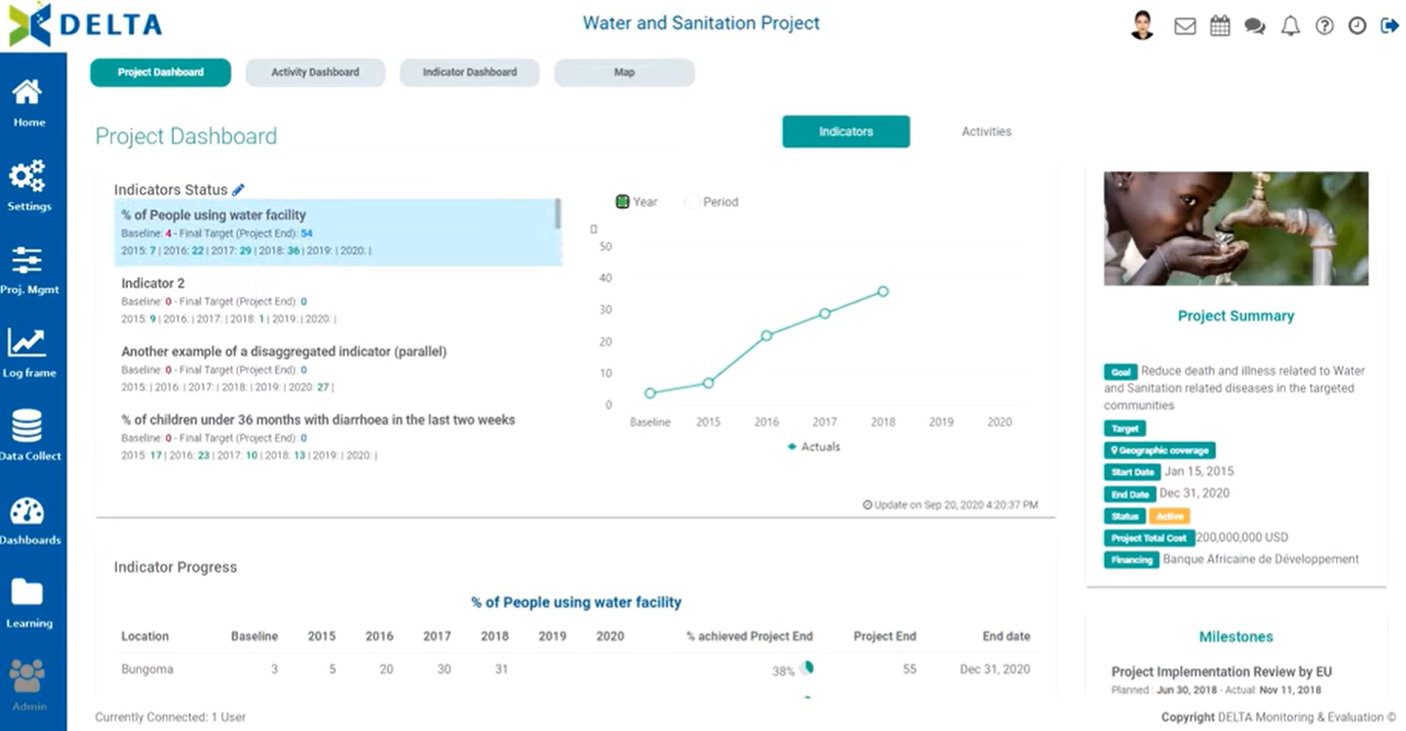The width and height of the screenshot is (1406, 731).
Task: Check the notifications bell
Action: point(1290,26)
